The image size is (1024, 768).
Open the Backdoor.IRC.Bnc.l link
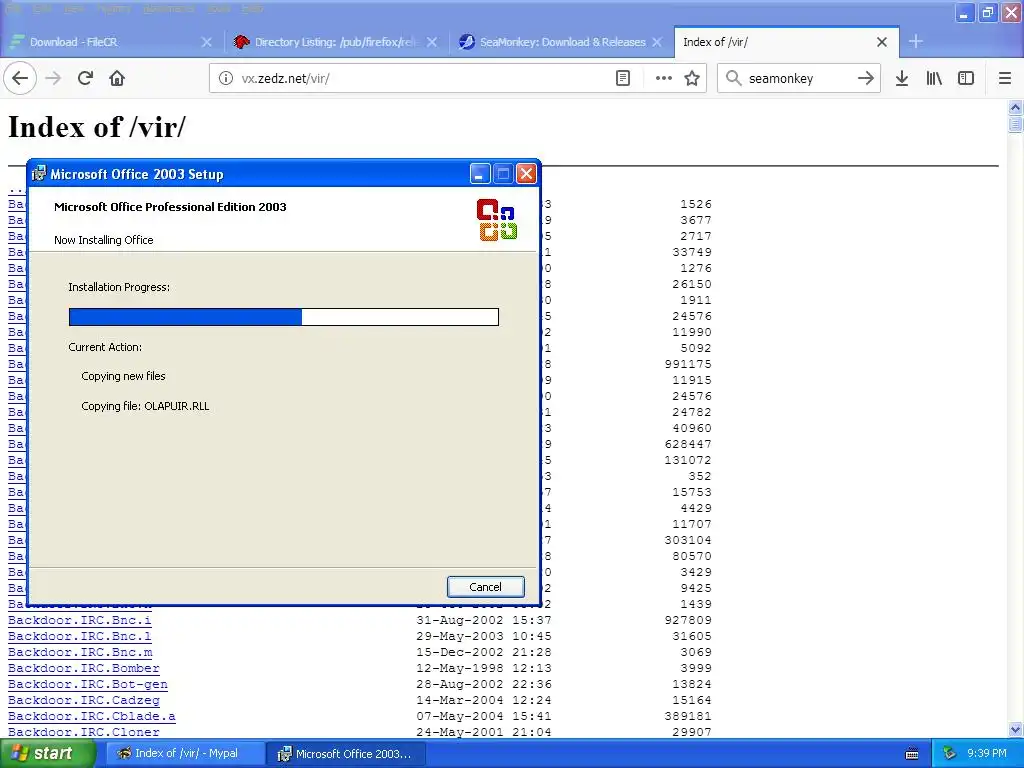(x=80, y=636)
